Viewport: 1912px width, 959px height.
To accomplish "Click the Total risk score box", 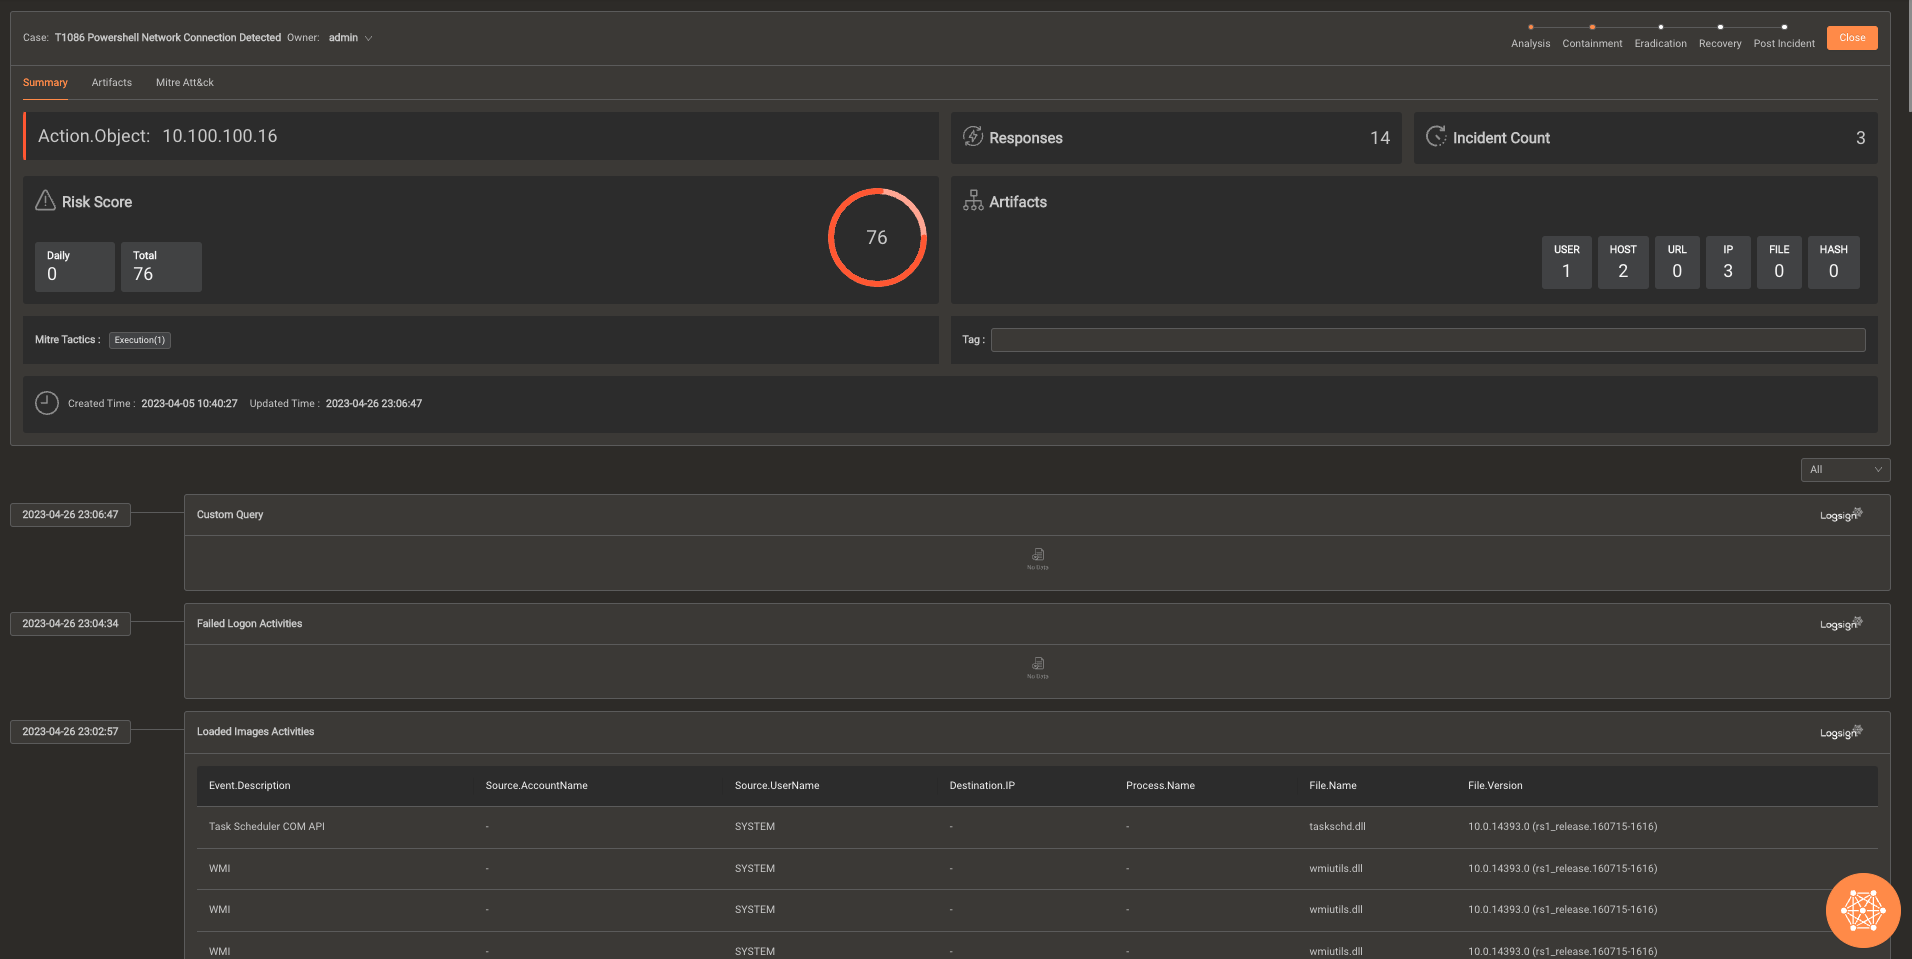I will [161, 267].
